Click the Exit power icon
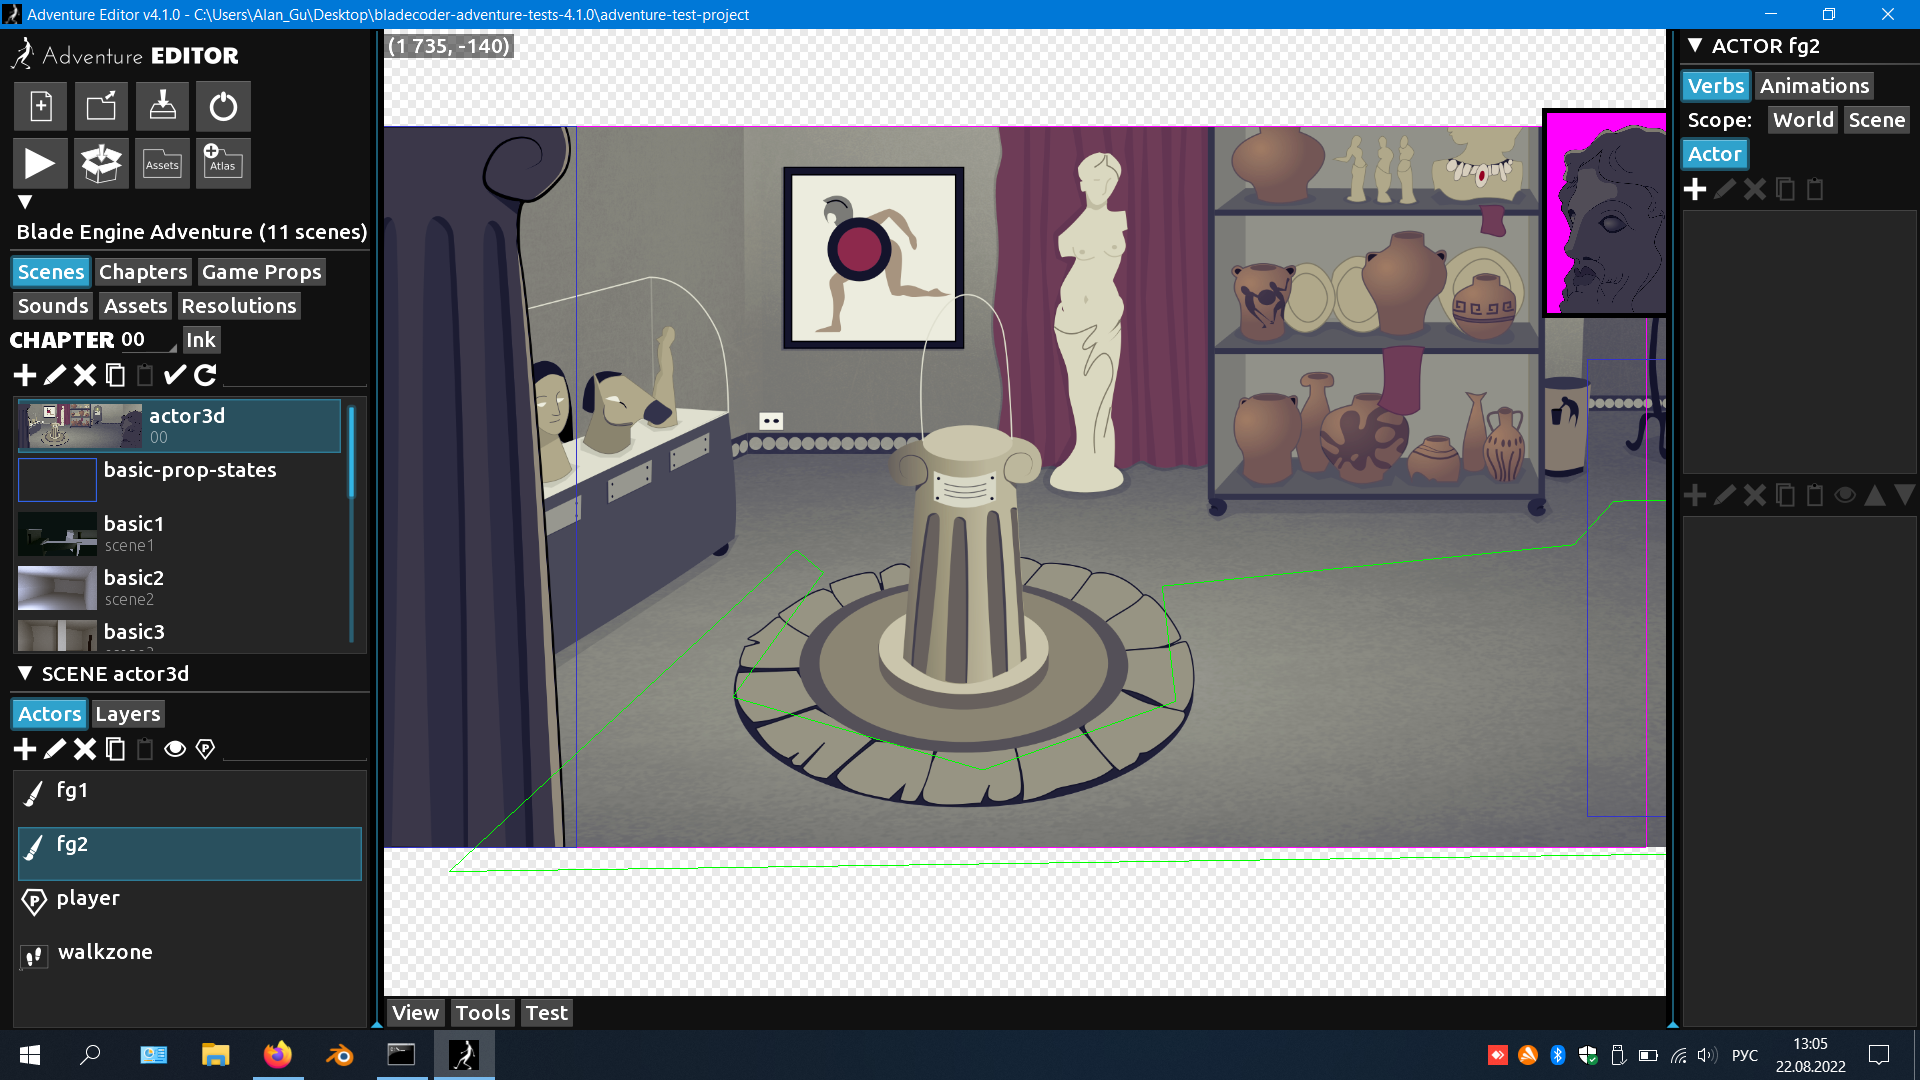The image size is (1920, 1080). (223, 106)
